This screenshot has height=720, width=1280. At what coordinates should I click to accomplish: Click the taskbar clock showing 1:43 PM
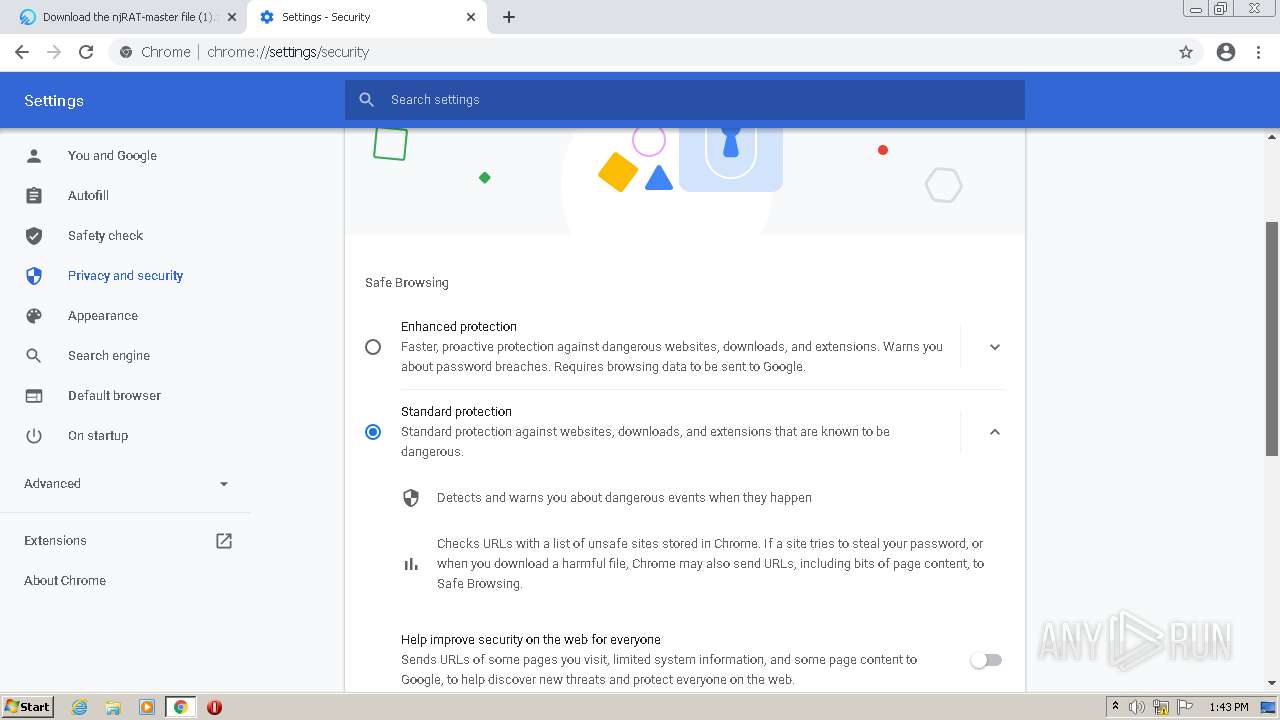[1229, 707]
